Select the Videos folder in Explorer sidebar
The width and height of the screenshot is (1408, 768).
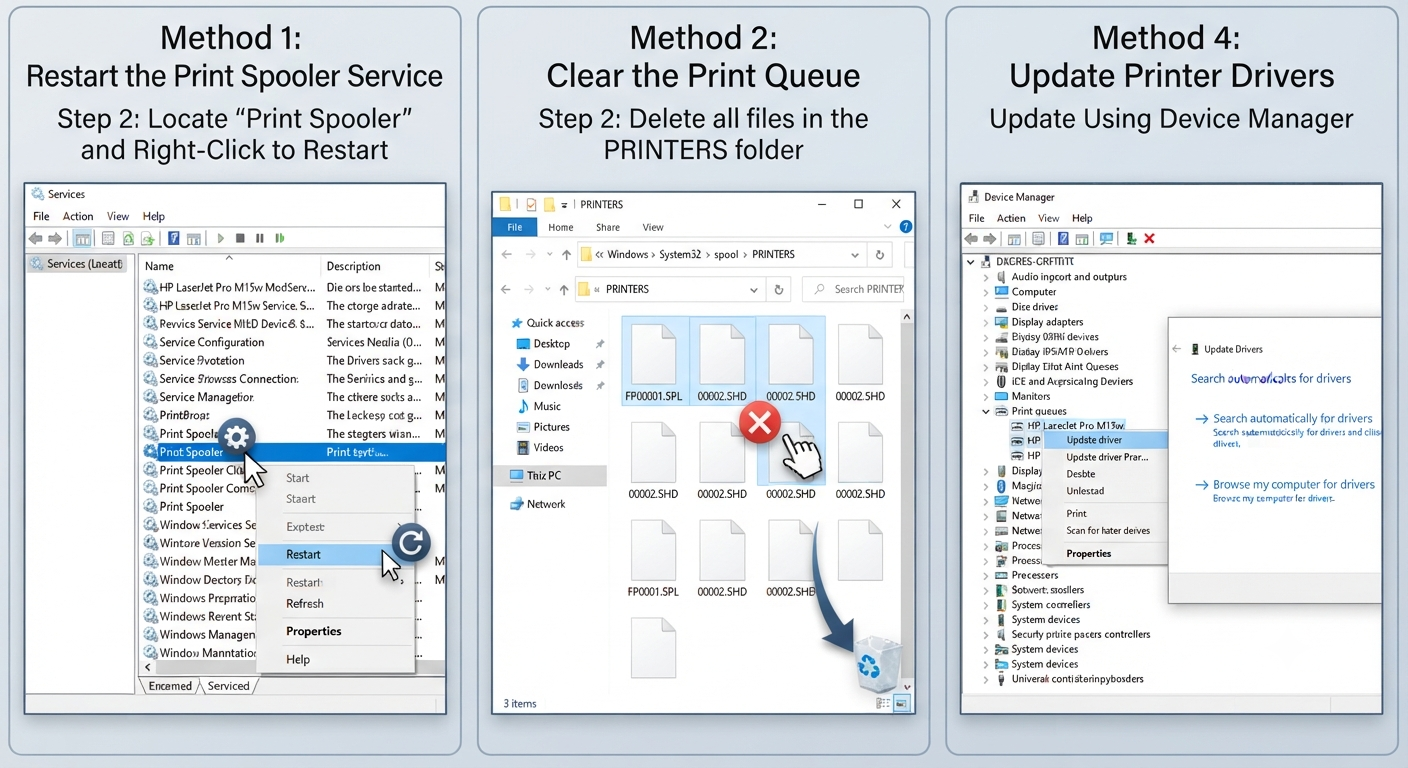pyautogui.click(x=548, y=448)
